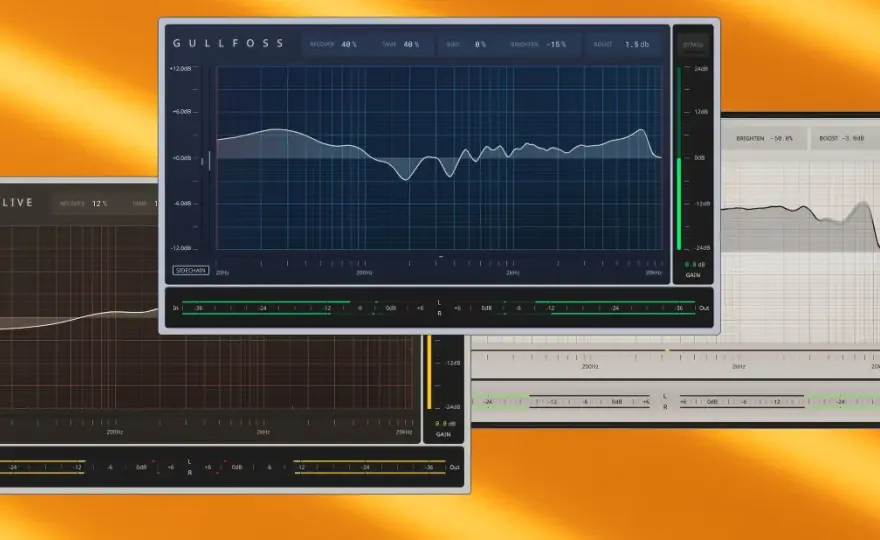Click the EQ curve peak near 20kHz in blue Gullfoss

pos(641,131)
